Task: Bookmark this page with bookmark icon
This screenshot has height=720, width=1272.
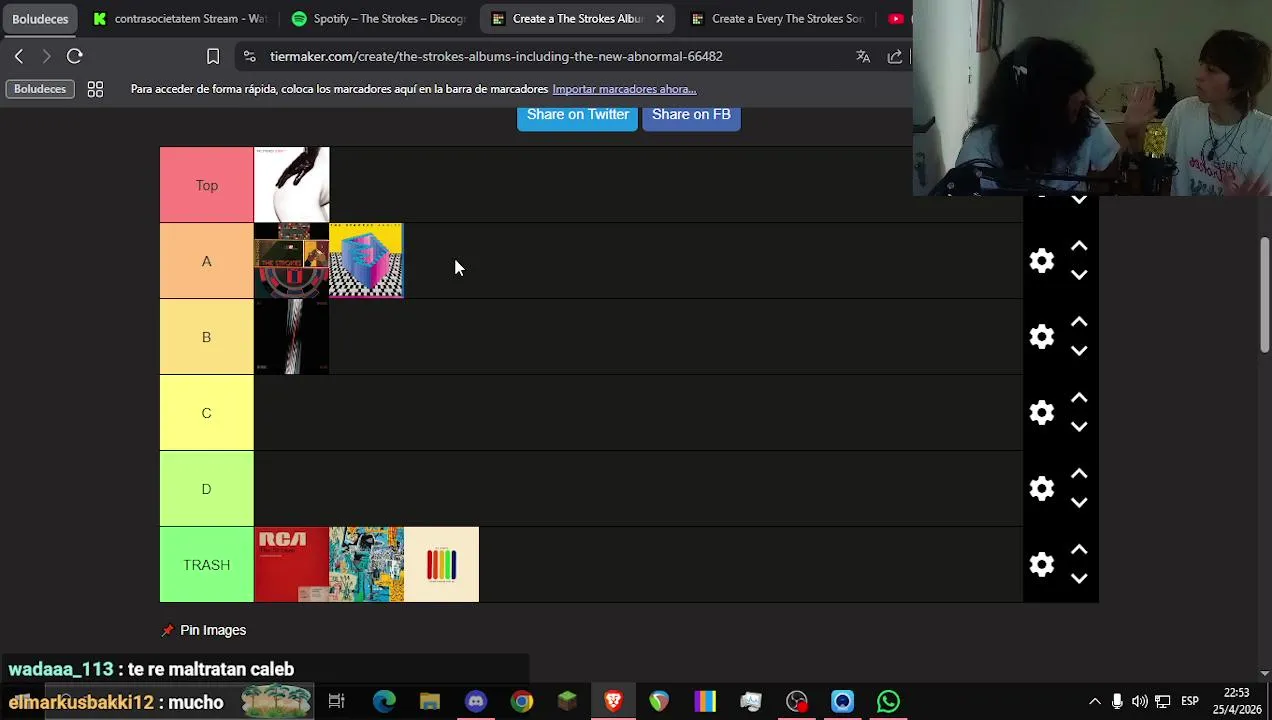Action: [213, 56]
